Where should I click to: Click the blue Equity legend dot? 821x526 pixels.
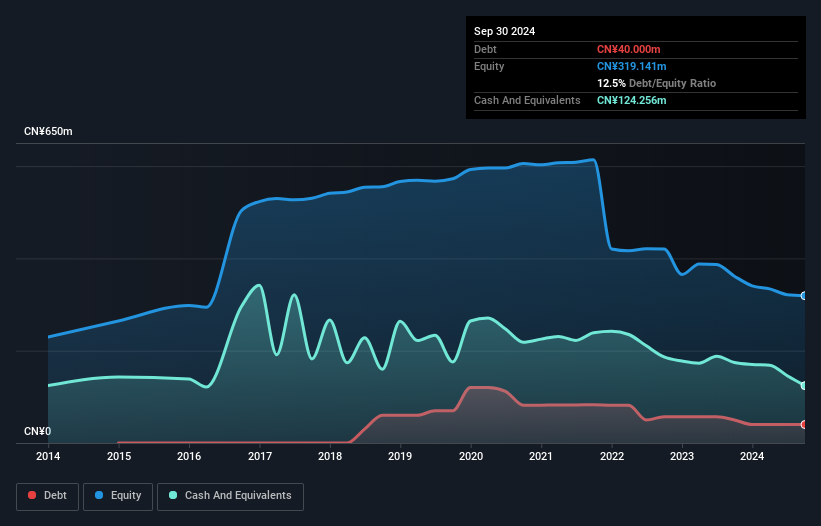point(99,495)
